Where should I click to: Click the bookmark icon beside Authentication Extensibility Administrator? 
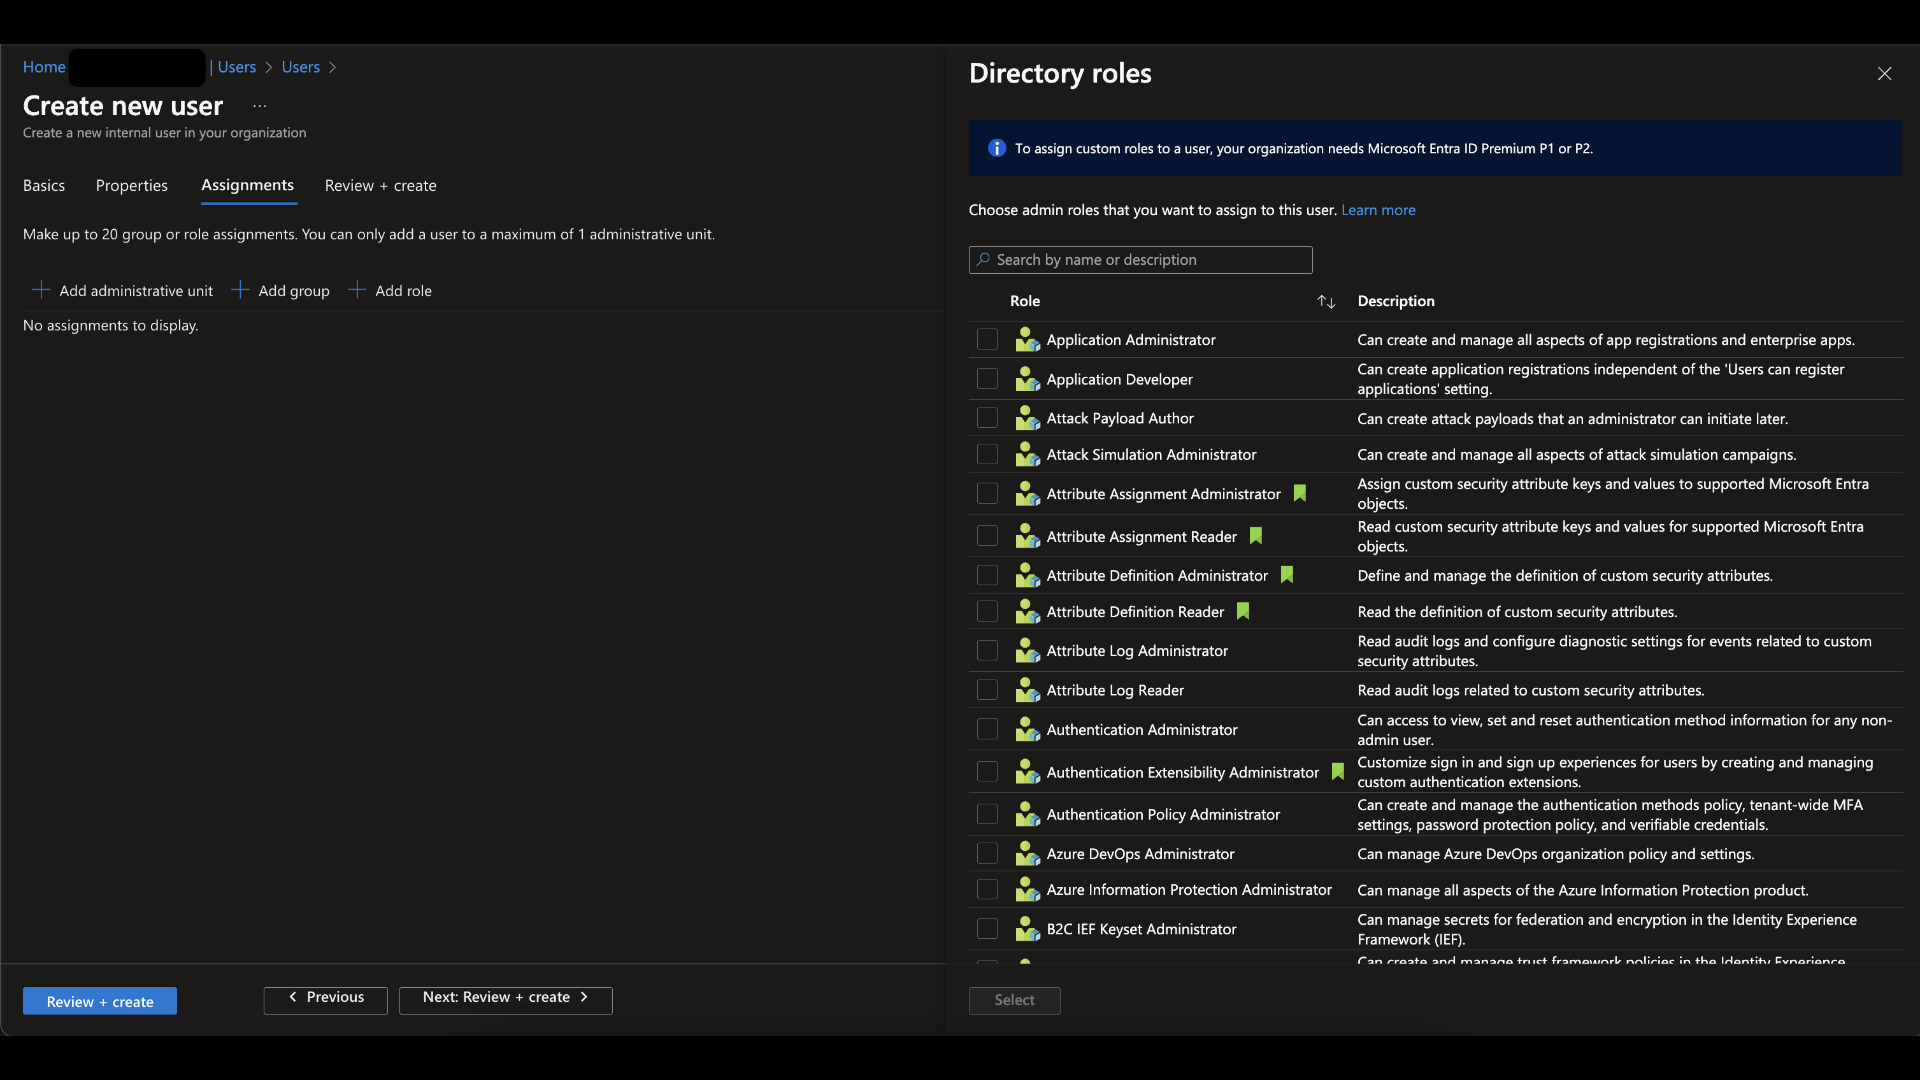(x=1338, y=772)
